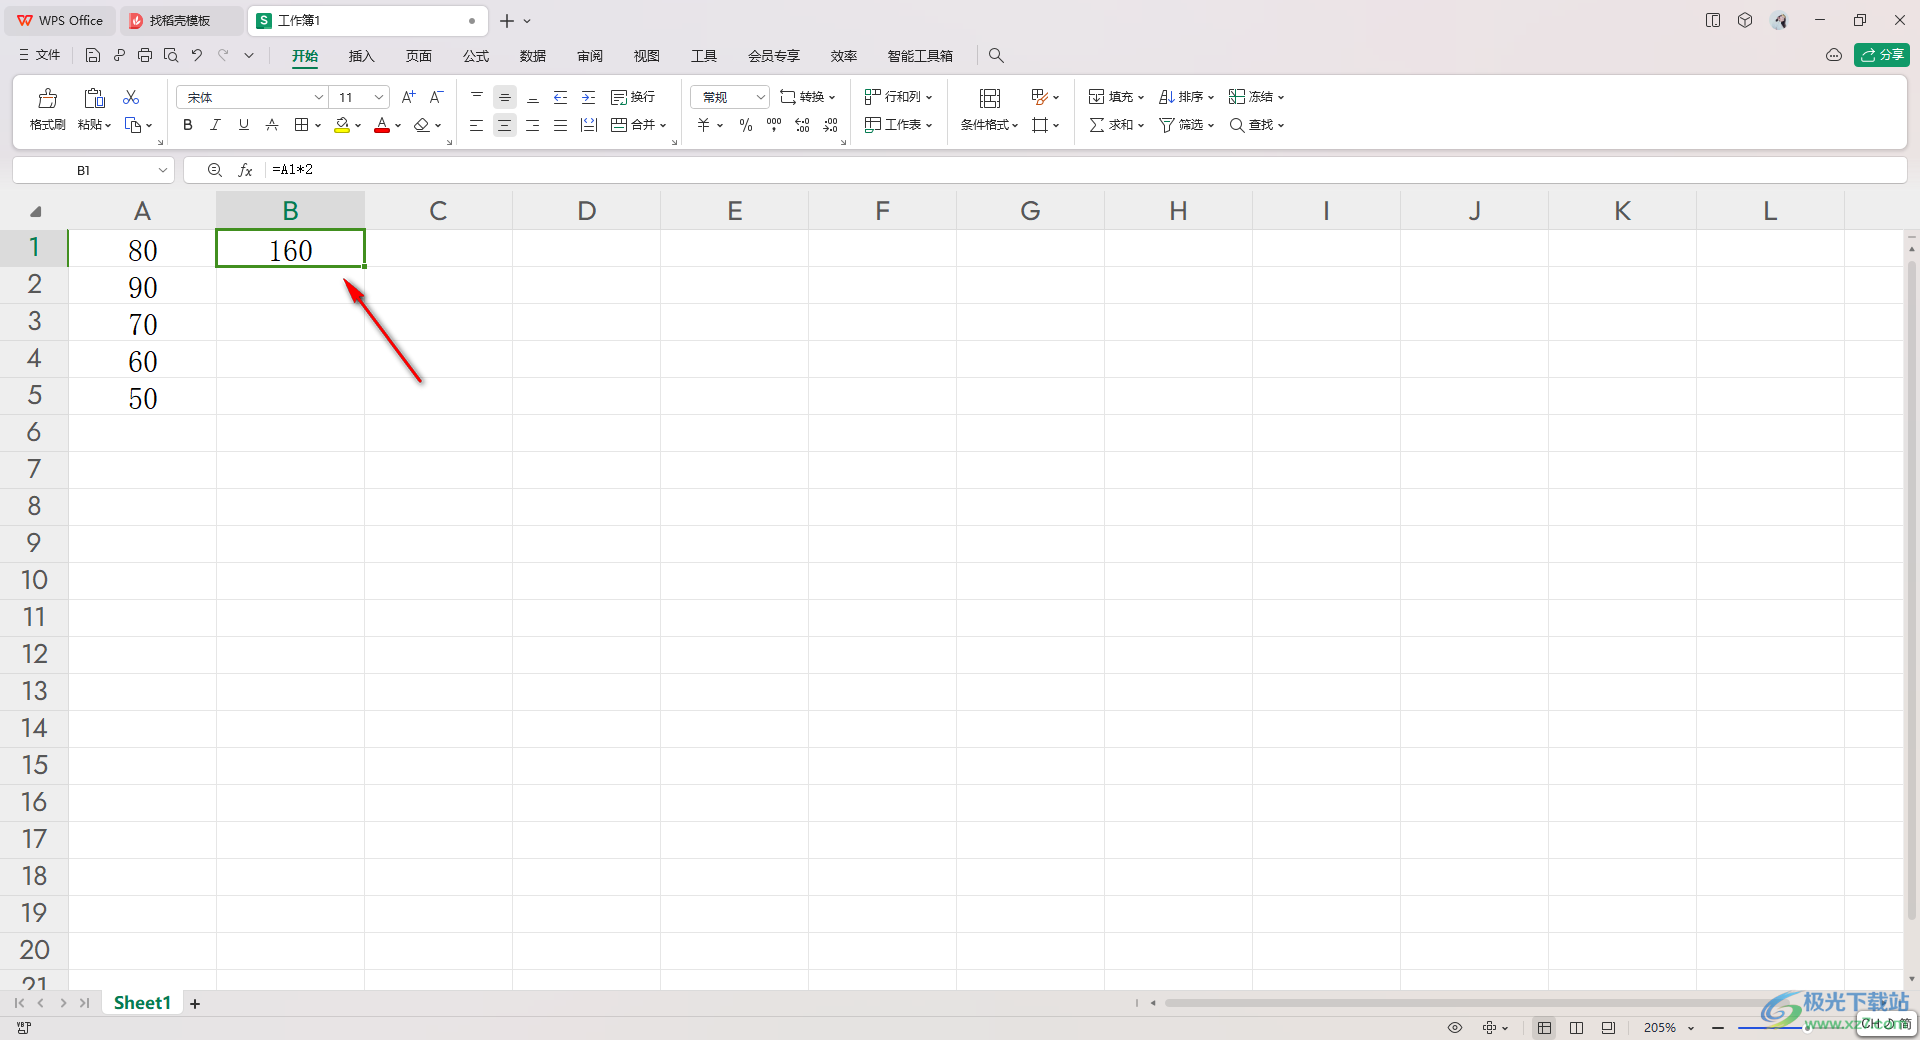This screenshot has height=1040, width=1920.
Task: Toggle center horizontal alignment
Action: 505,125
